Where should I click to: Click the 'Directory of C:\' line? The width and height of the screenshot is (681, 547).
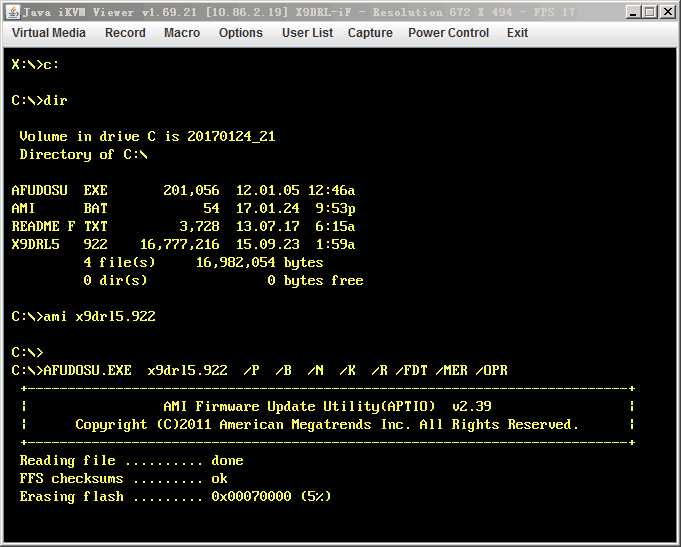83,154
